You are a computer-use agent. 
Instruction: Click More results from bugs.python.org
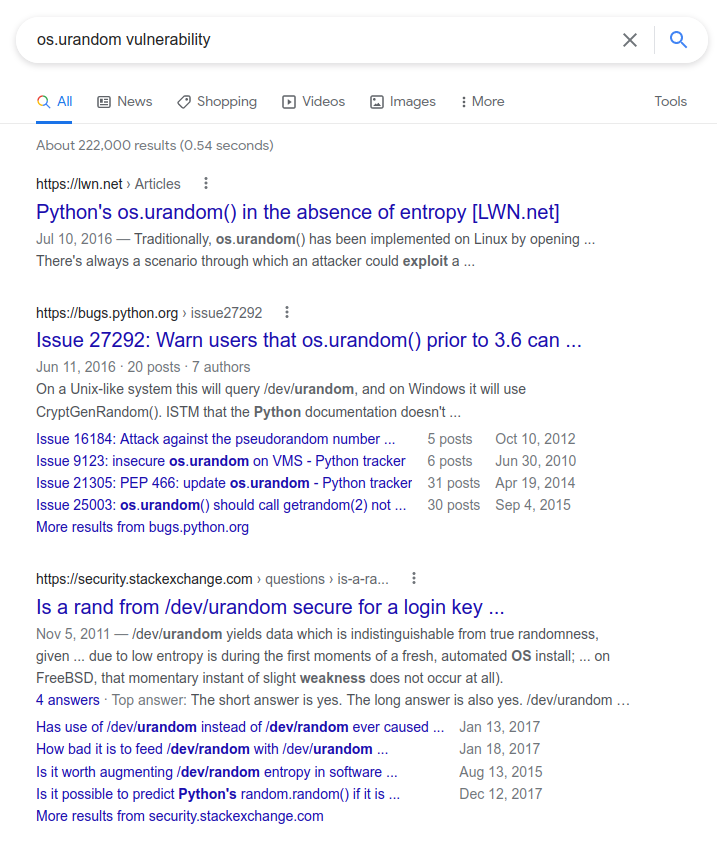[x=142, y=527]
